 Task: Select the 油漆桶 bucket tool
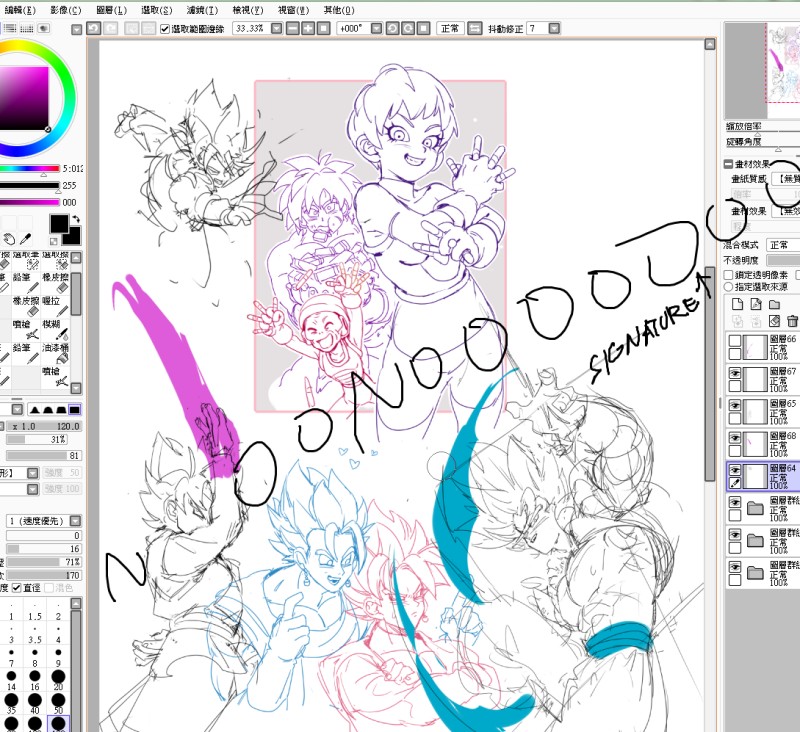[55, 353]
